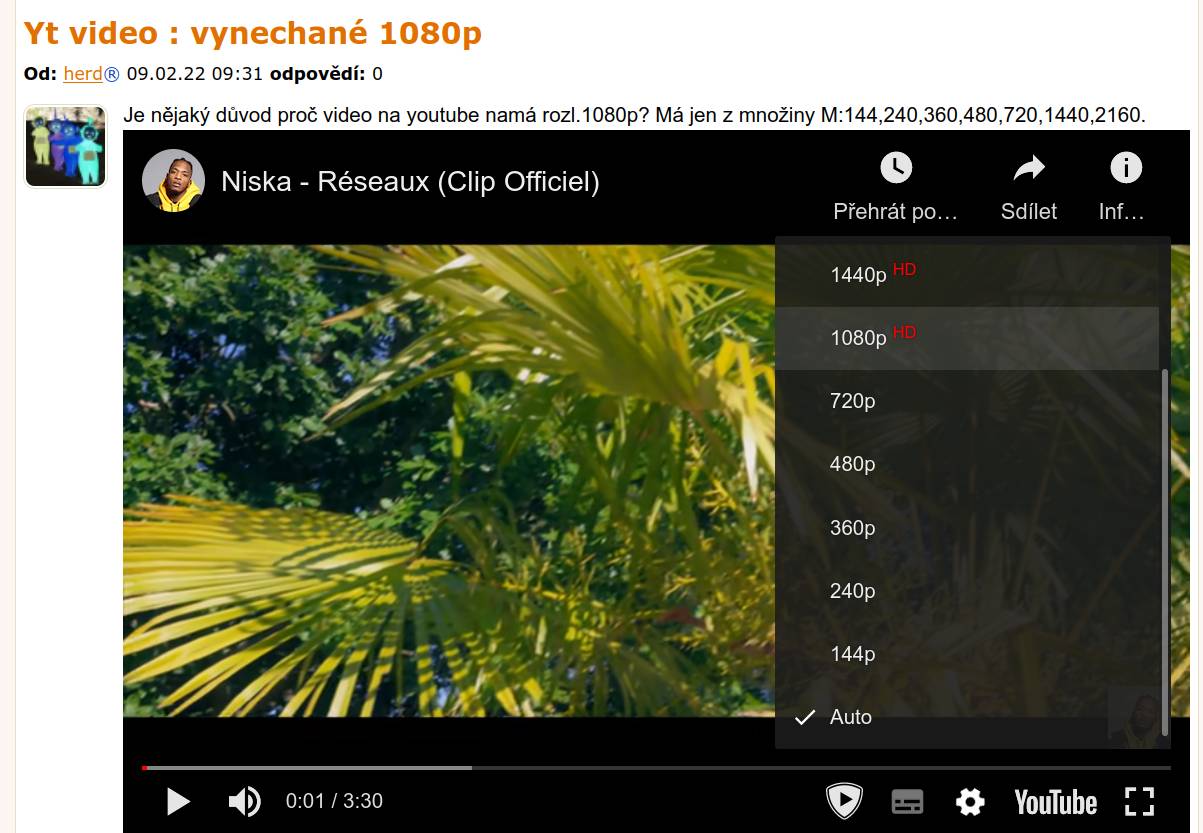Image resolution: width=1203 pixels, height=833 pixels.
Task: Enter fullscreen mode
Action: click(1140, 801)
